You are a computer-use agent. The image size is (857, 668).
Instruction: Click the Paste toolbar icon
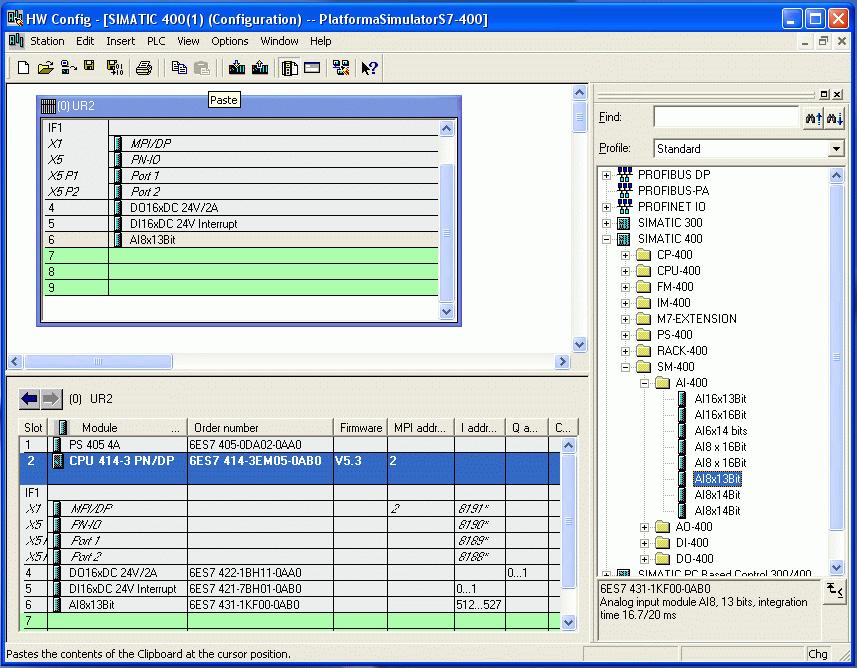[202, 68]
